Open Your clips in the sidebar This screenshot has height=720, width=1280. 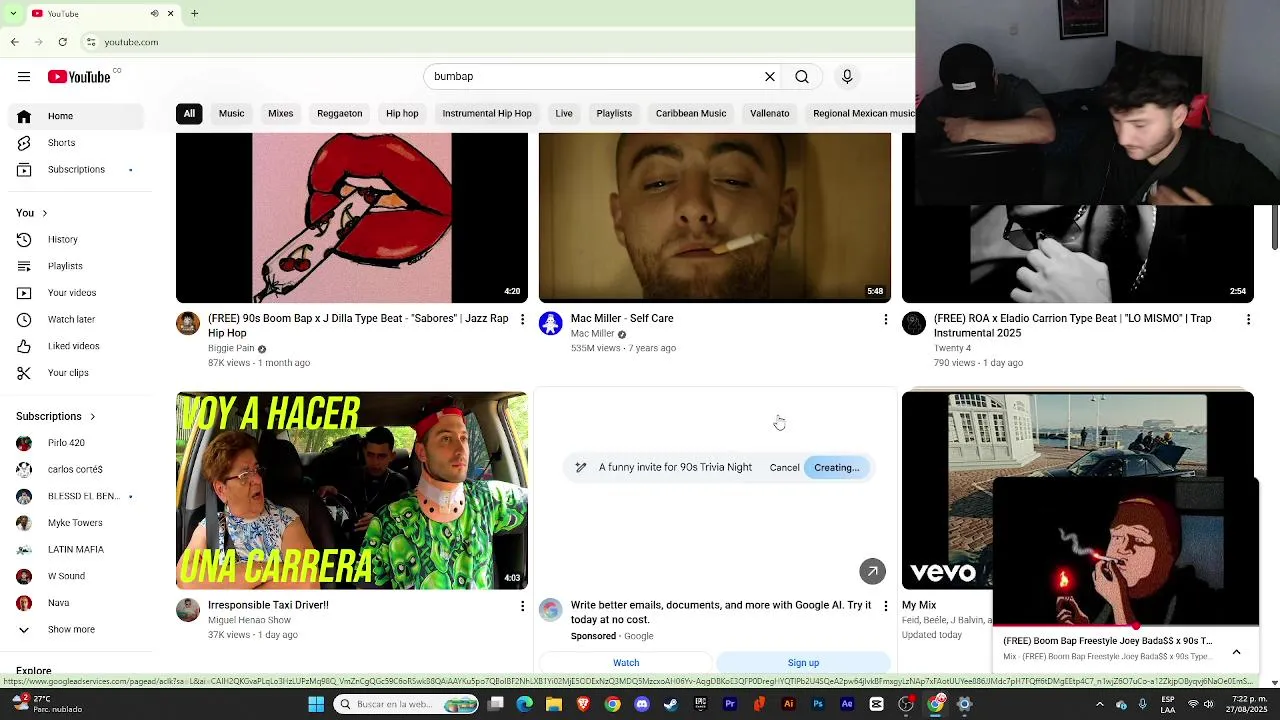point(76,373)
